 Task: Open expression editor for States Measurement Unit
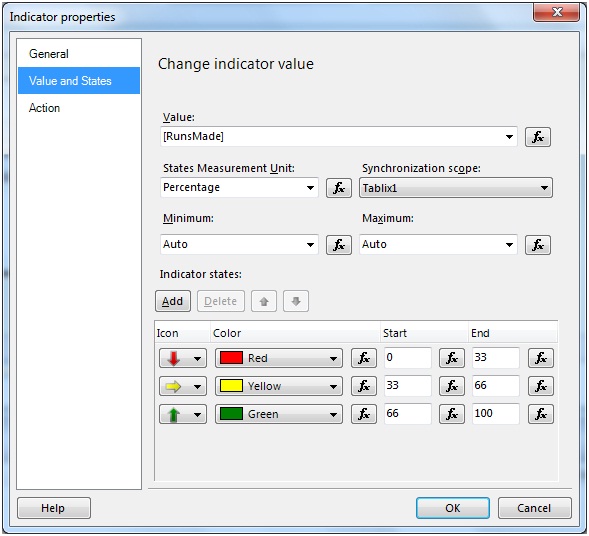[x=339, y=188]
